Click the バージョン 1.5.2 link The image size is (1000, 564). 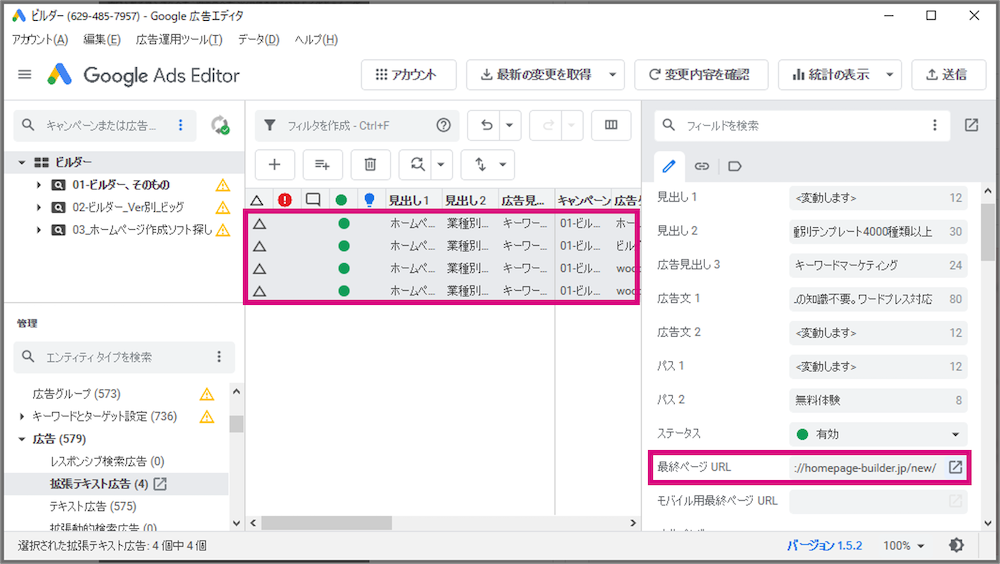pyautogui.click(x=824, y=545)
